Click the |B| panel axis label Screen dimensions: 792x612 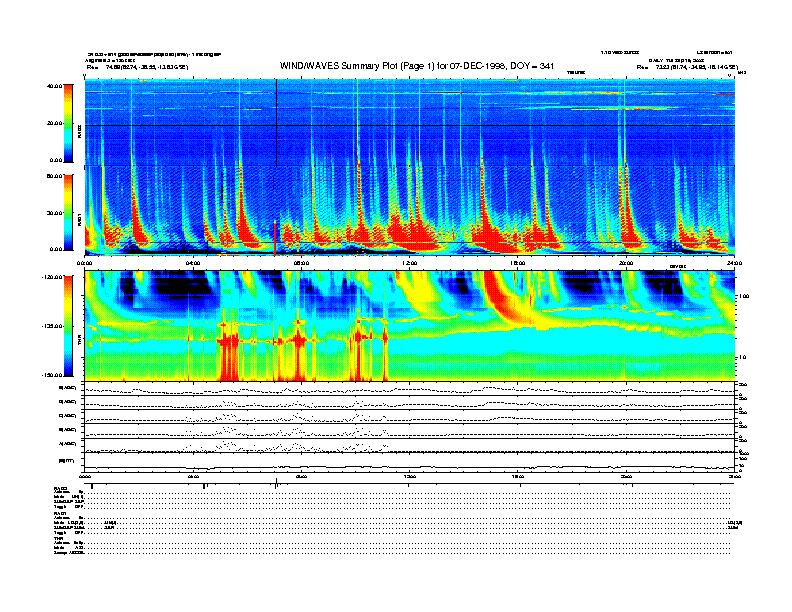(66, 461)
